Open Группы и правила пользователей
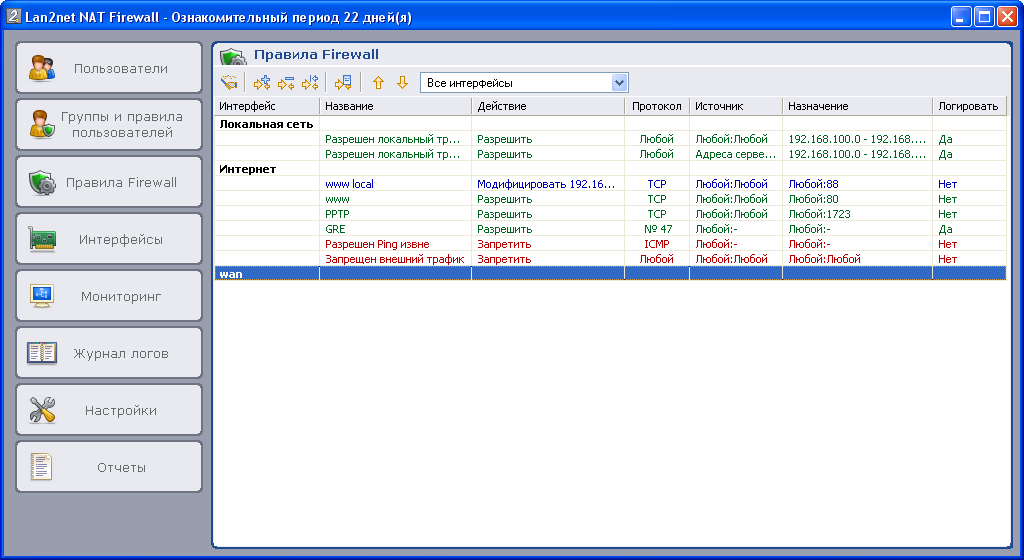 point(109,125)
